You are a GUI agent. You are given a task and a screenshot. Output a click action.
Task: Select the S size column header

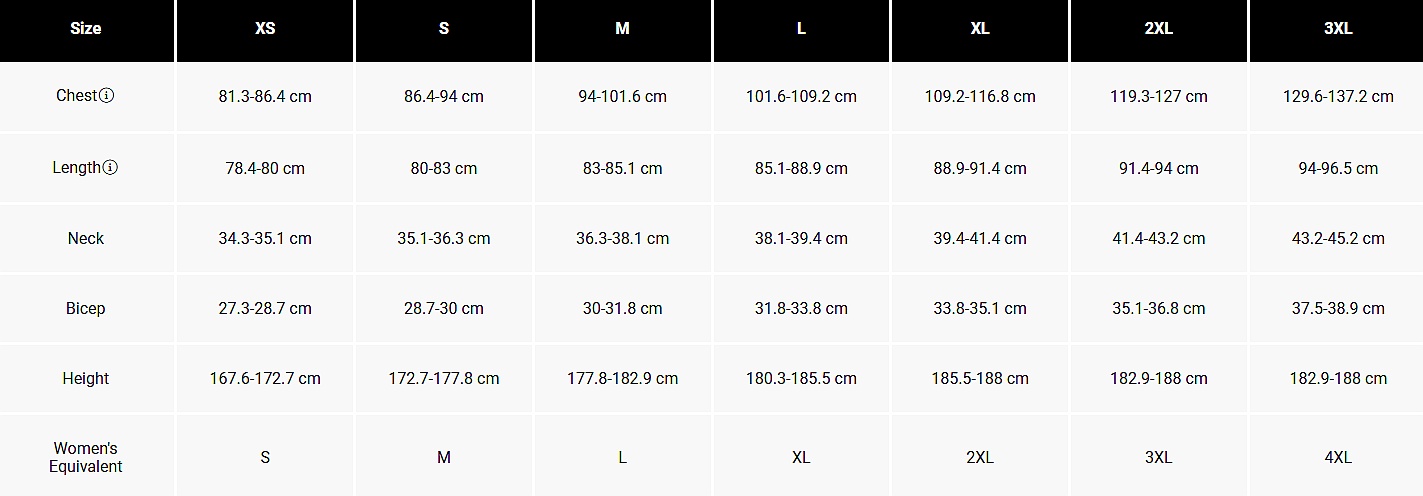pyautogui.click(x=444, y=30)
